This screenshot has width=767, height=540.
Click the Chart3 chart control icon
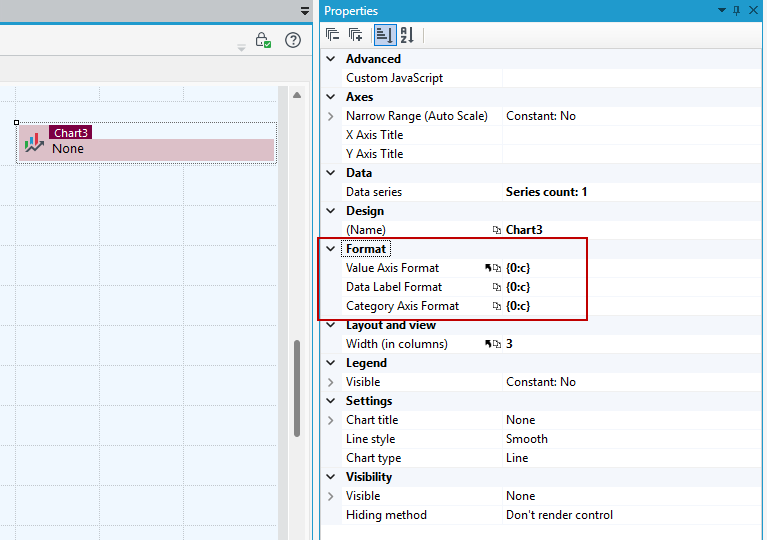pos(34,143)
